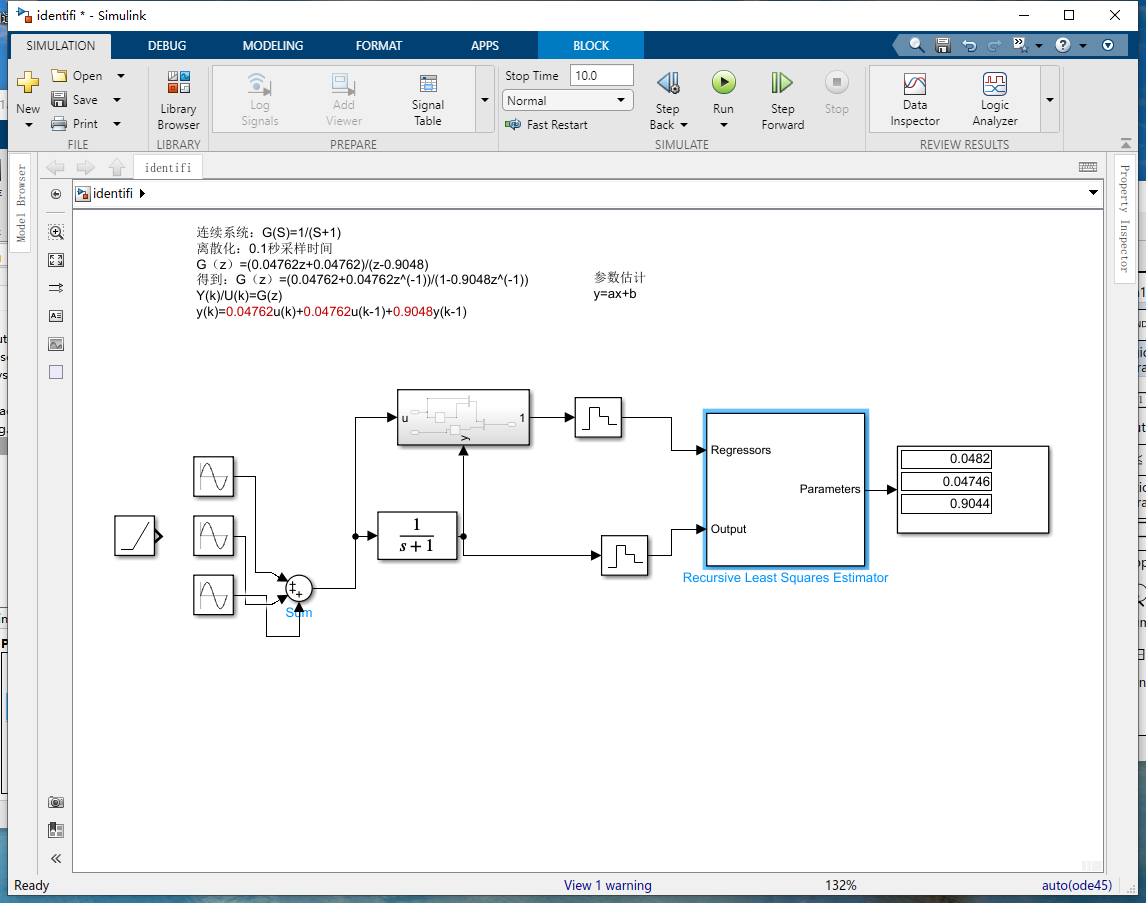
Task: Select the Display block showing 0.0482
Action: pyautogui.click(x=973, y=489)
